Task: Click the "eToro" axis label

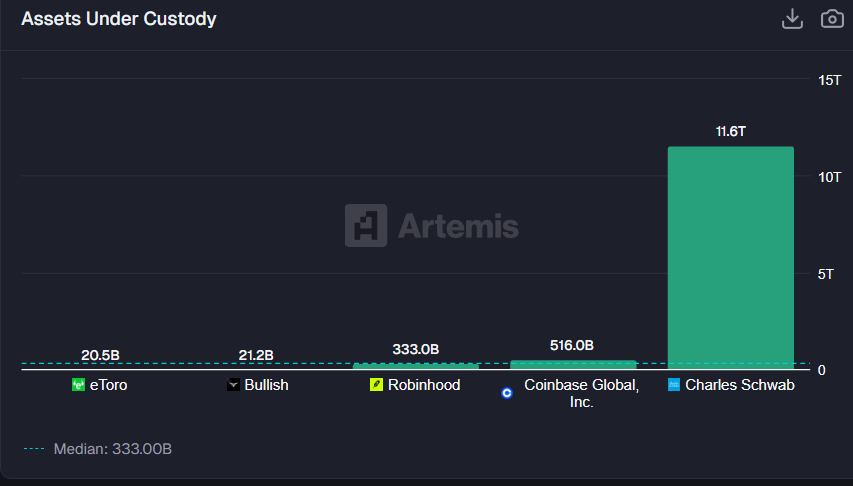Action: click(x=108, y=385)
